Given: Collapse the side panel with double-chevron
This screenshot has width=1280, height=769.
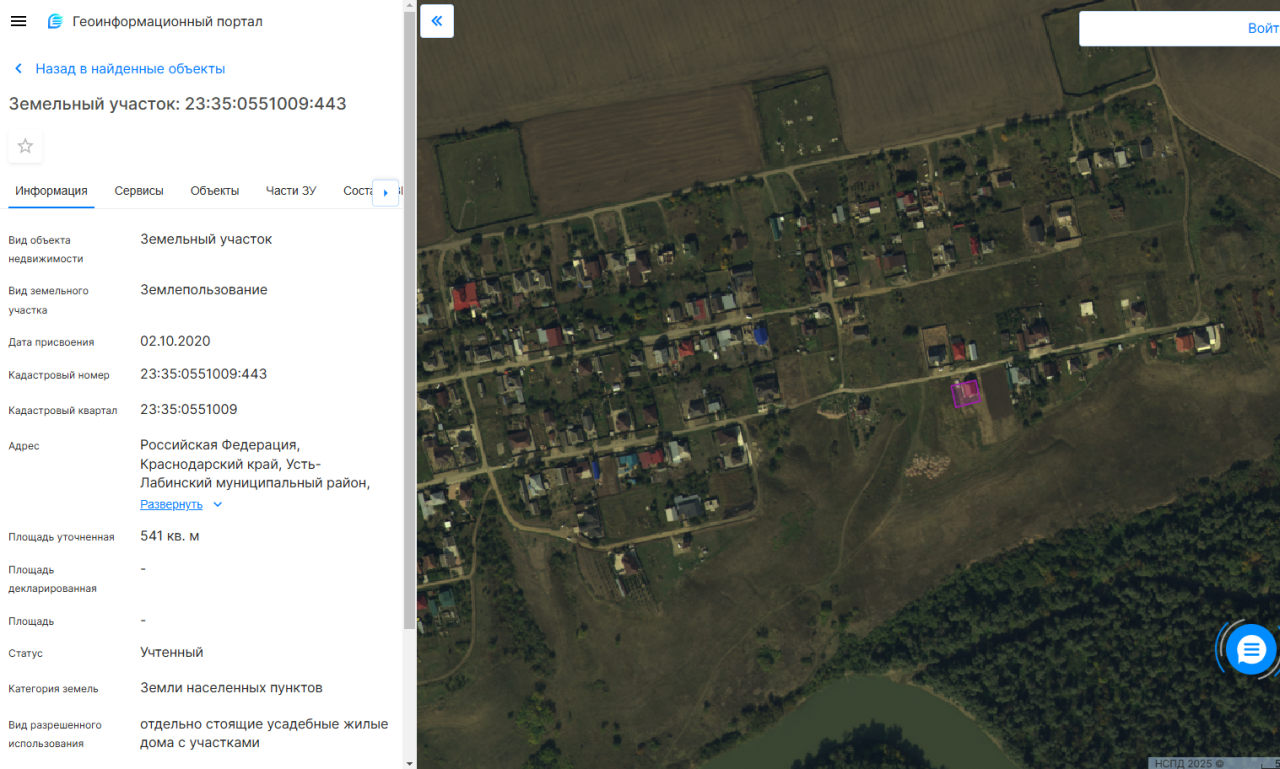Looking at the screenshot, I should [437, 21].
